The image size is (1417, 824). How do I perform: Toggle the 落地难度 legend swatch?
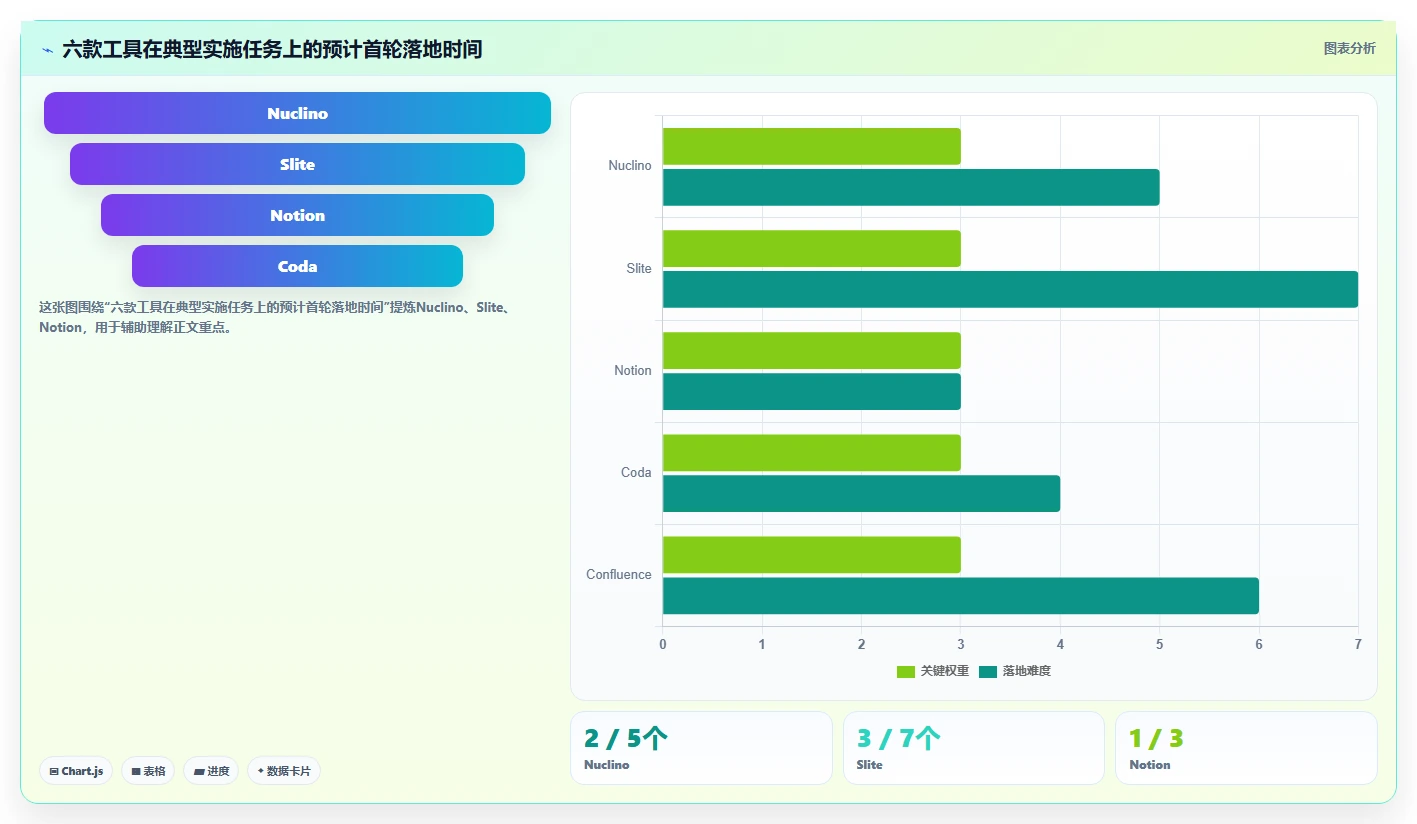tap(988, 671)
